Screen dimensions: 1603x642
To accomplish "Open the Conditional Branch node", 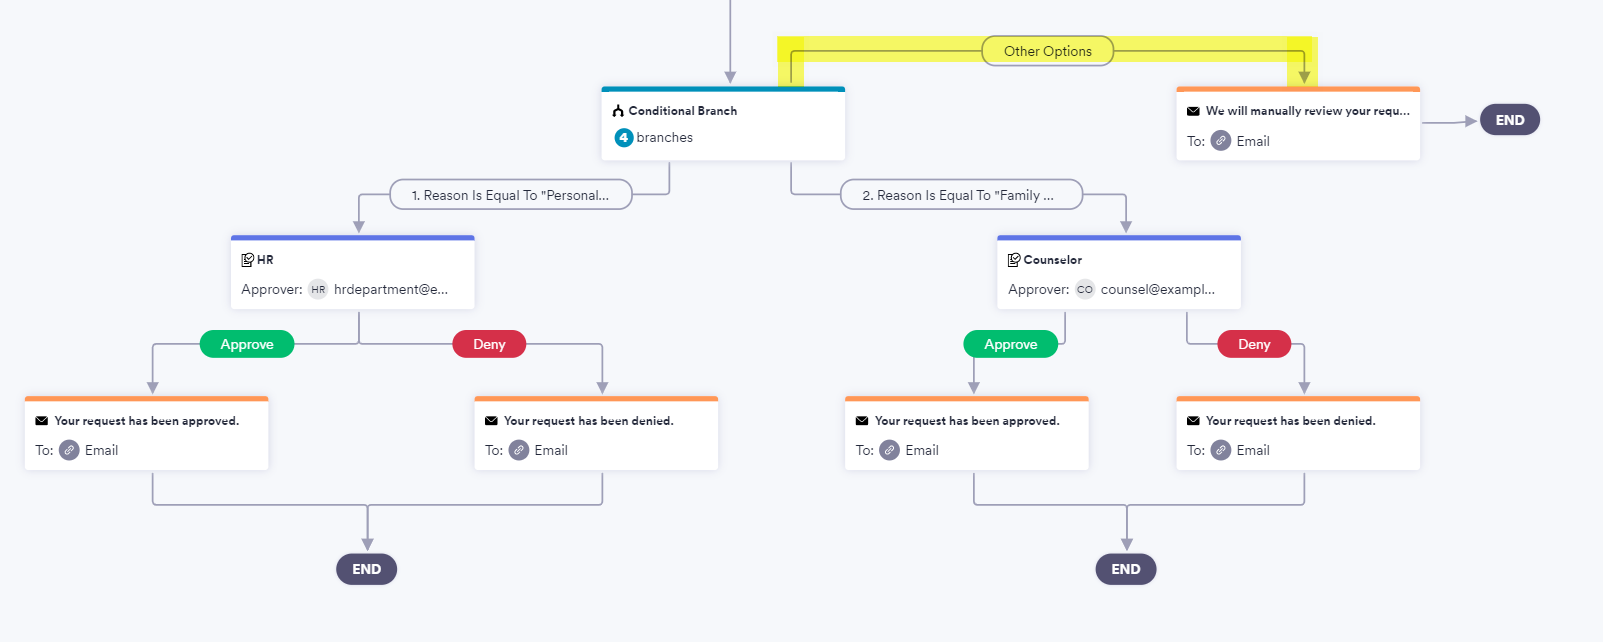I will [723, 124].
